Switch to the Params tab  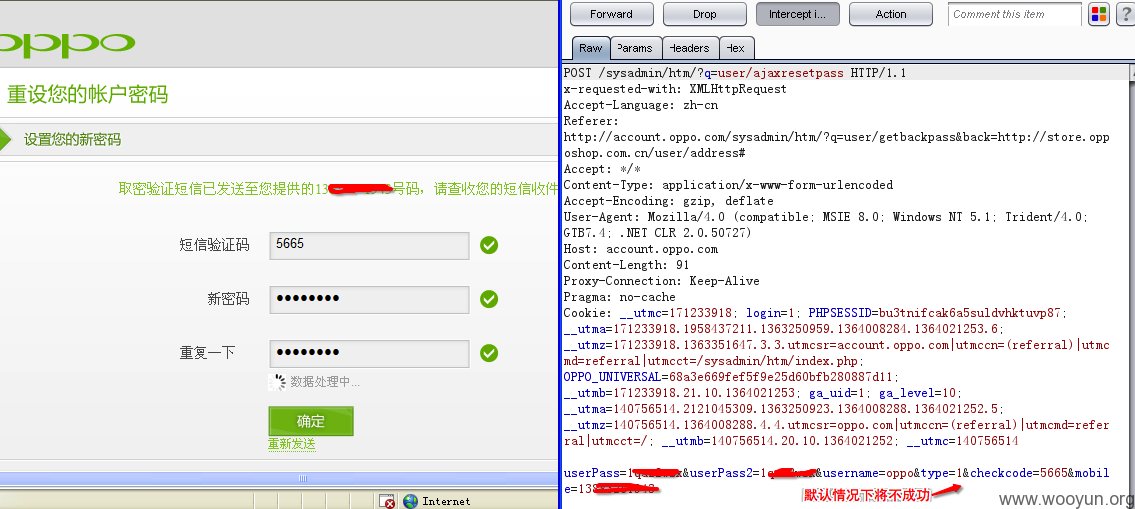[x=635, y=49]
